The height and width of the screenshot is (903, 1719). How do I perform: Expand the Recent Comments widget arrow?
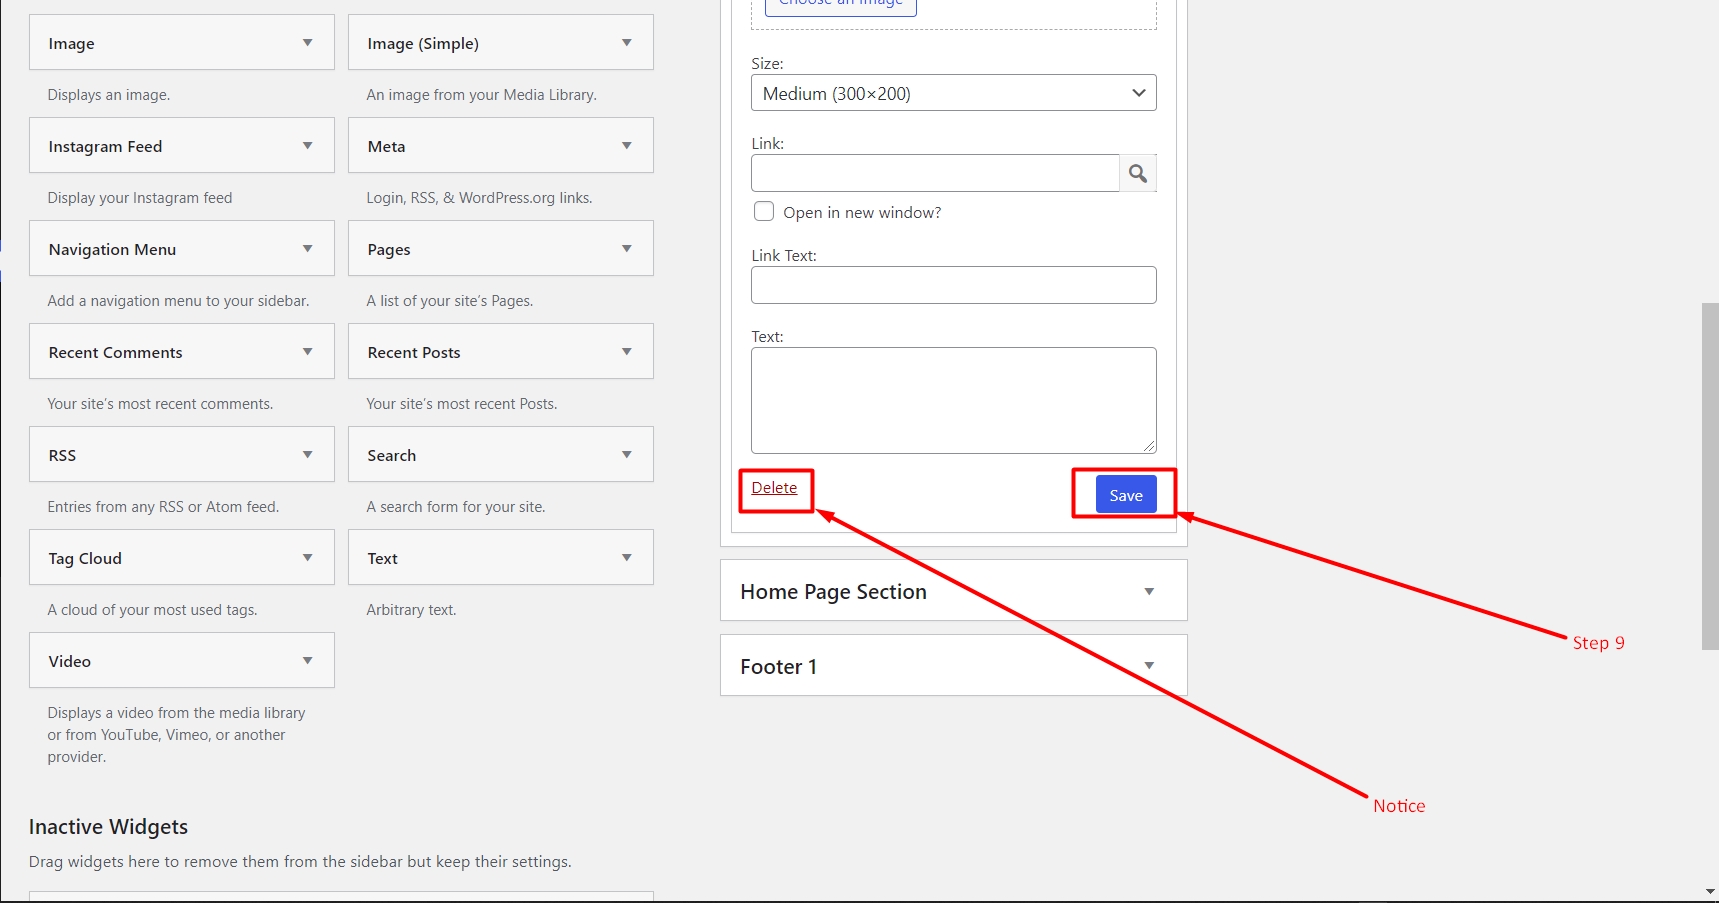point(308,352)
